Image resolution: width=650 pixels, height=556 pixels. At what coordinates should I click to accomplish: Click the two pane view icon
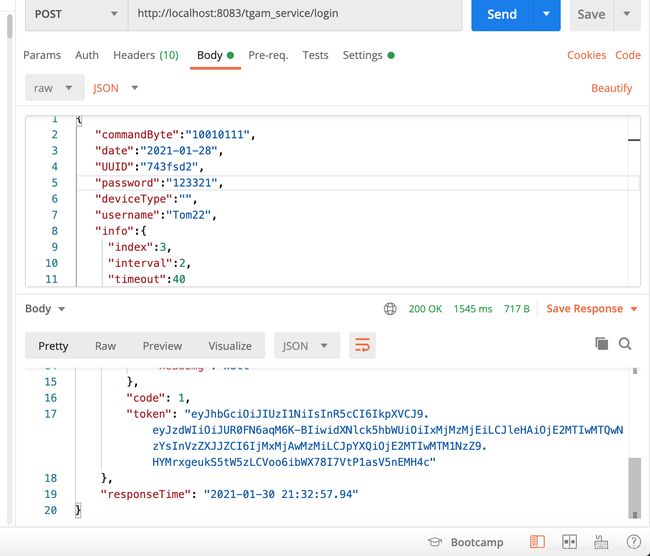click(x=570, y=541)
